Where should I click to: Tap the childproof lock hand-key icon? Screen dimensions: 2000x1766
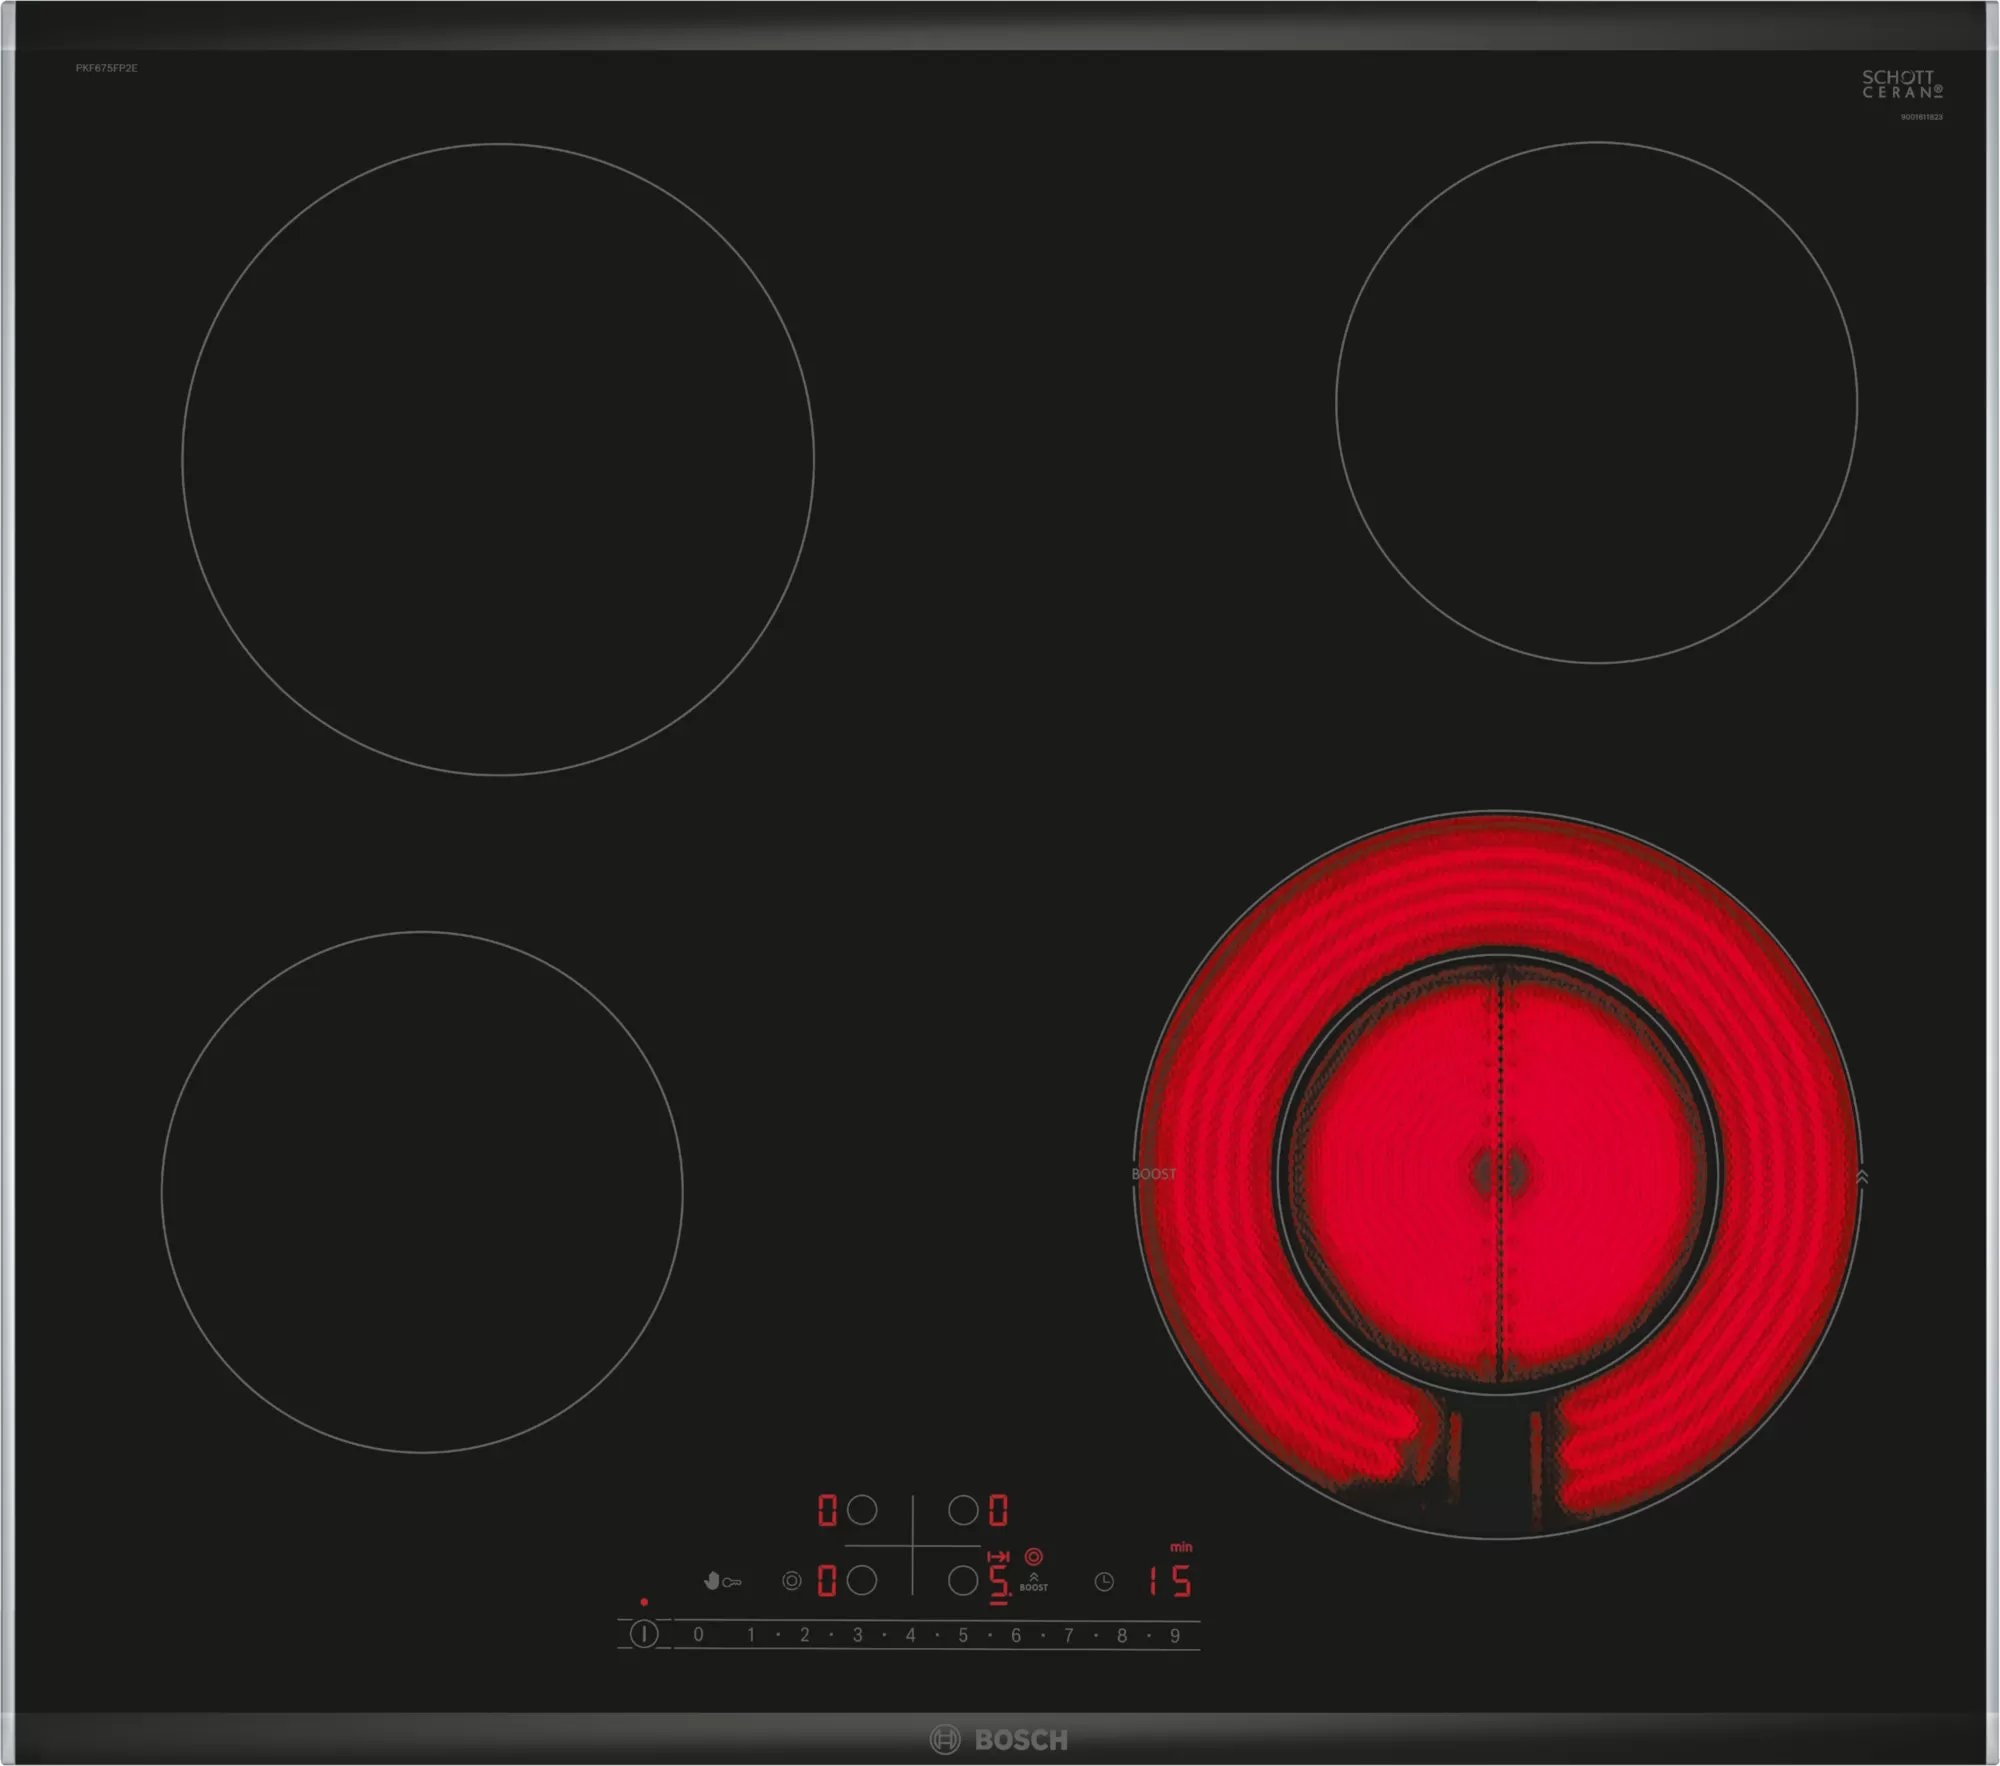(x=721, y=1581)
